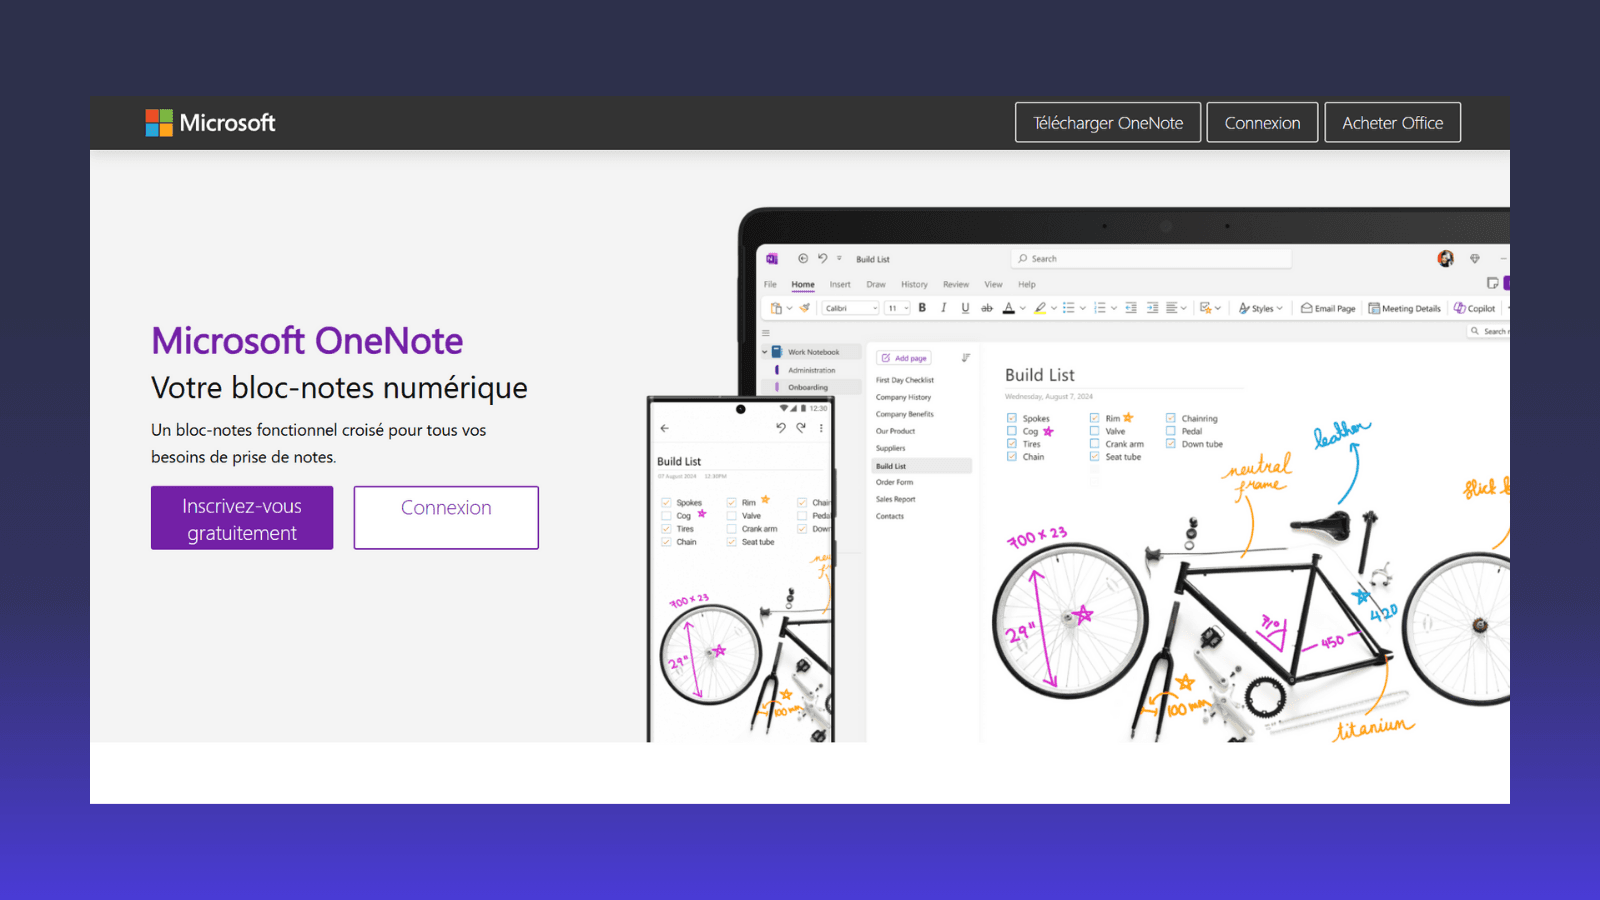The image size is (1600, 900).
Task: Click the Télécharger OneNote button
Action: (1108, 123)
